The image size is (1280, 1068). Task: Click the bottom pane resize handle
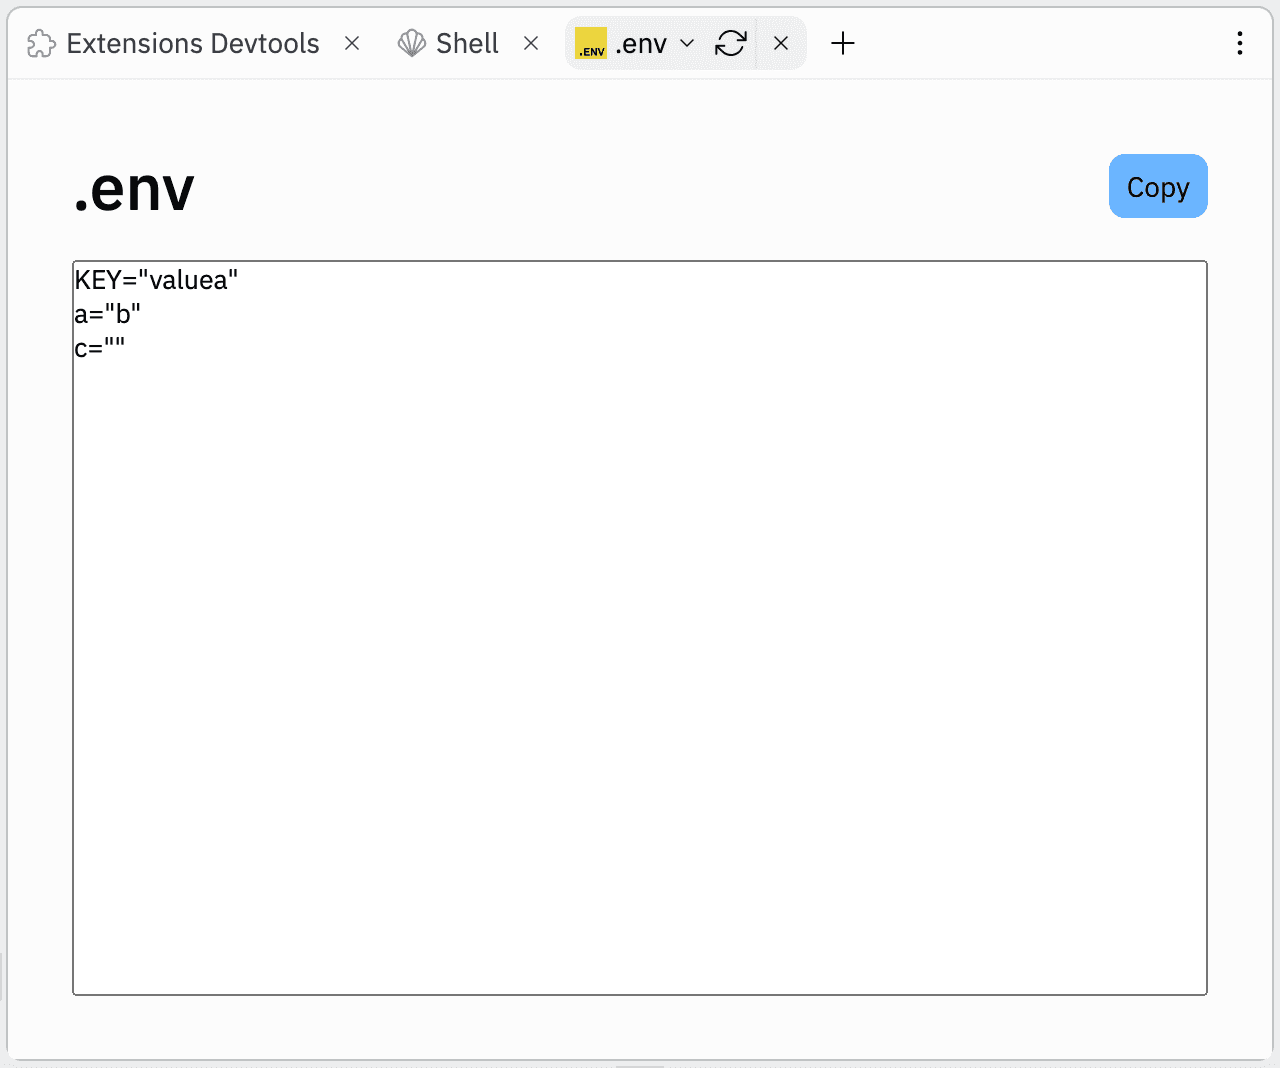[x=640, y=1064]
